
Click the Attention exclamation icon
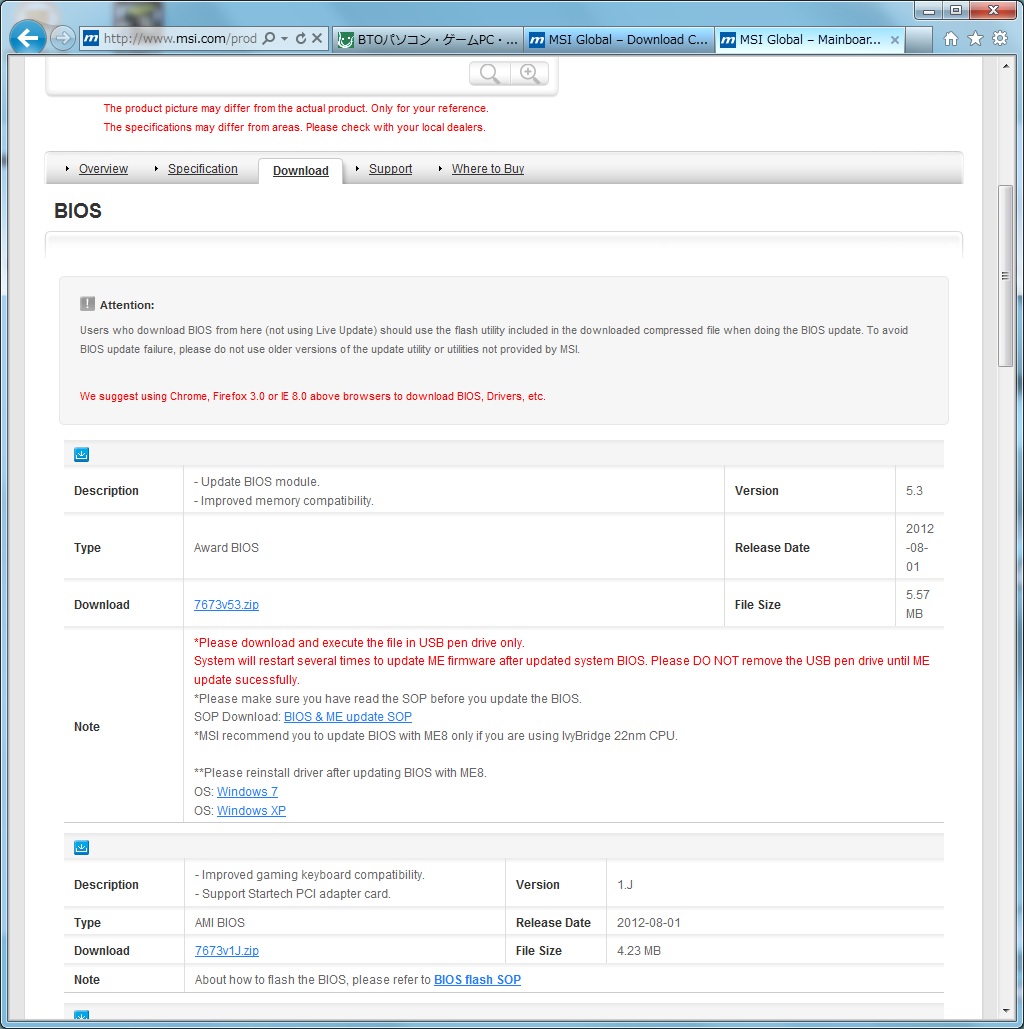pyautogui.click(x=87, y=304)
